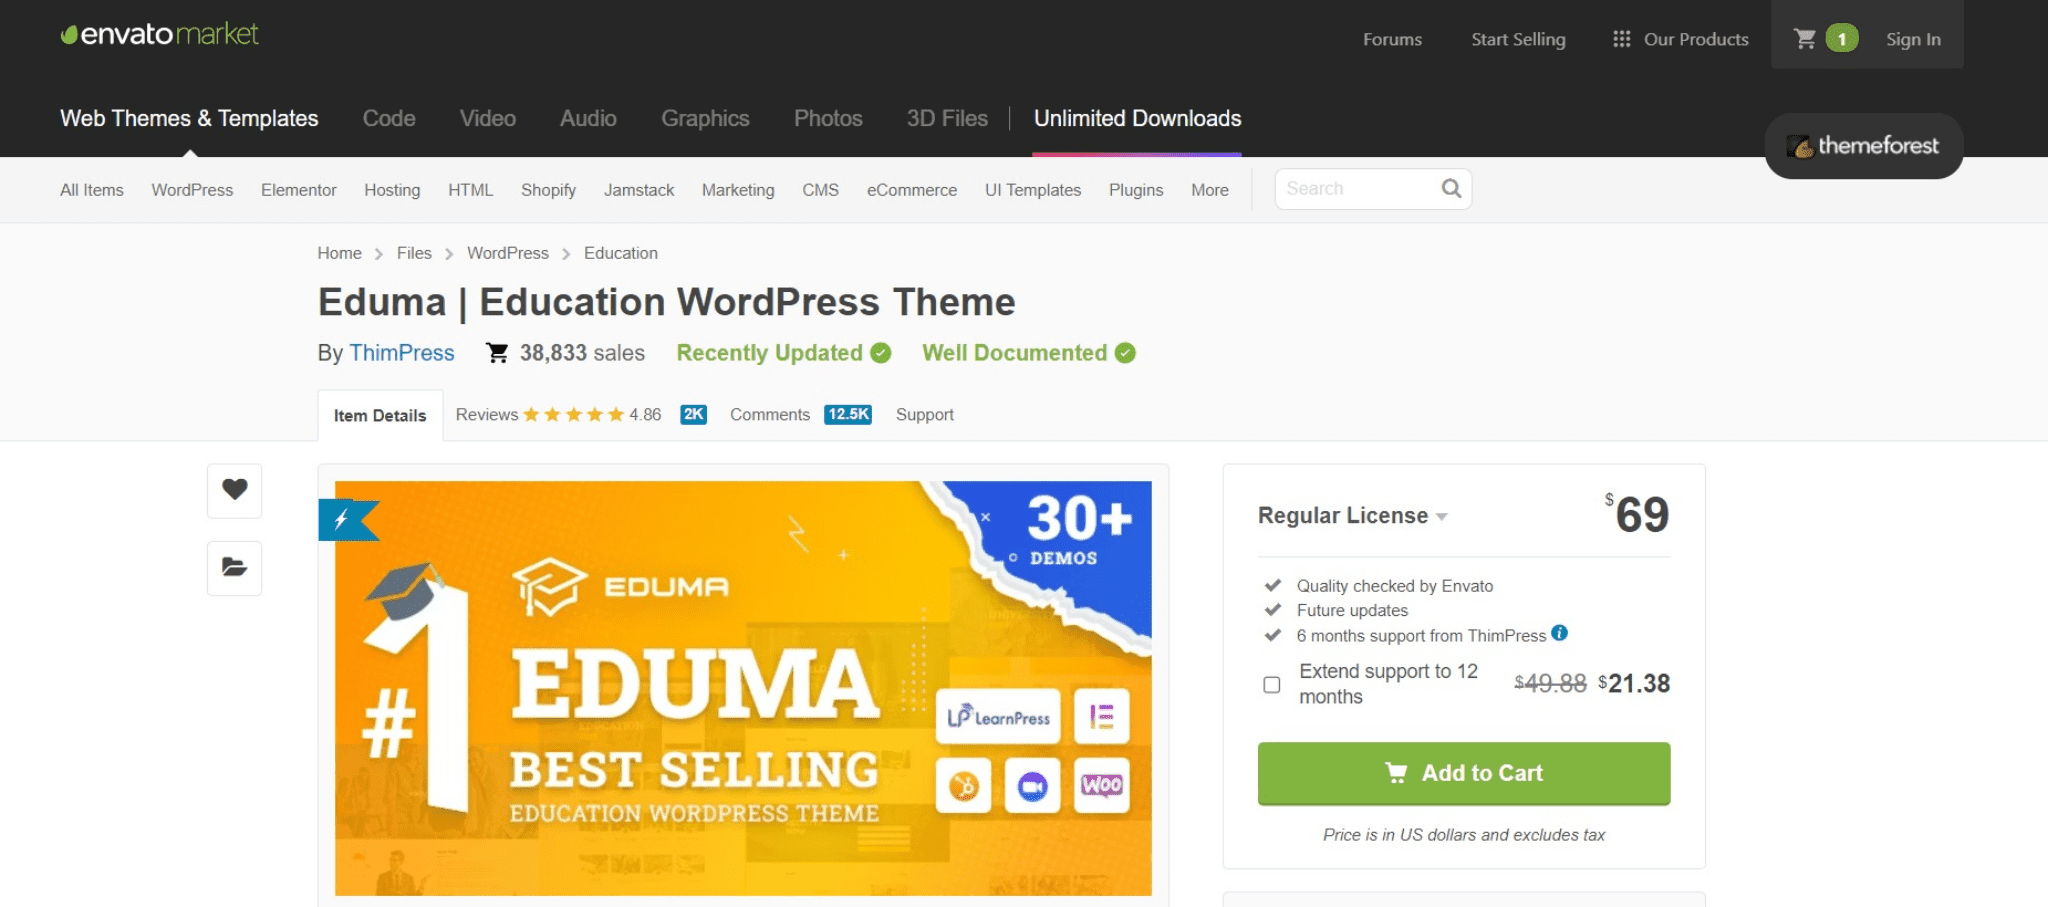This screenshot has width=2048, height=907.
Task: Click the Envato Market logo
Action: 159,34
